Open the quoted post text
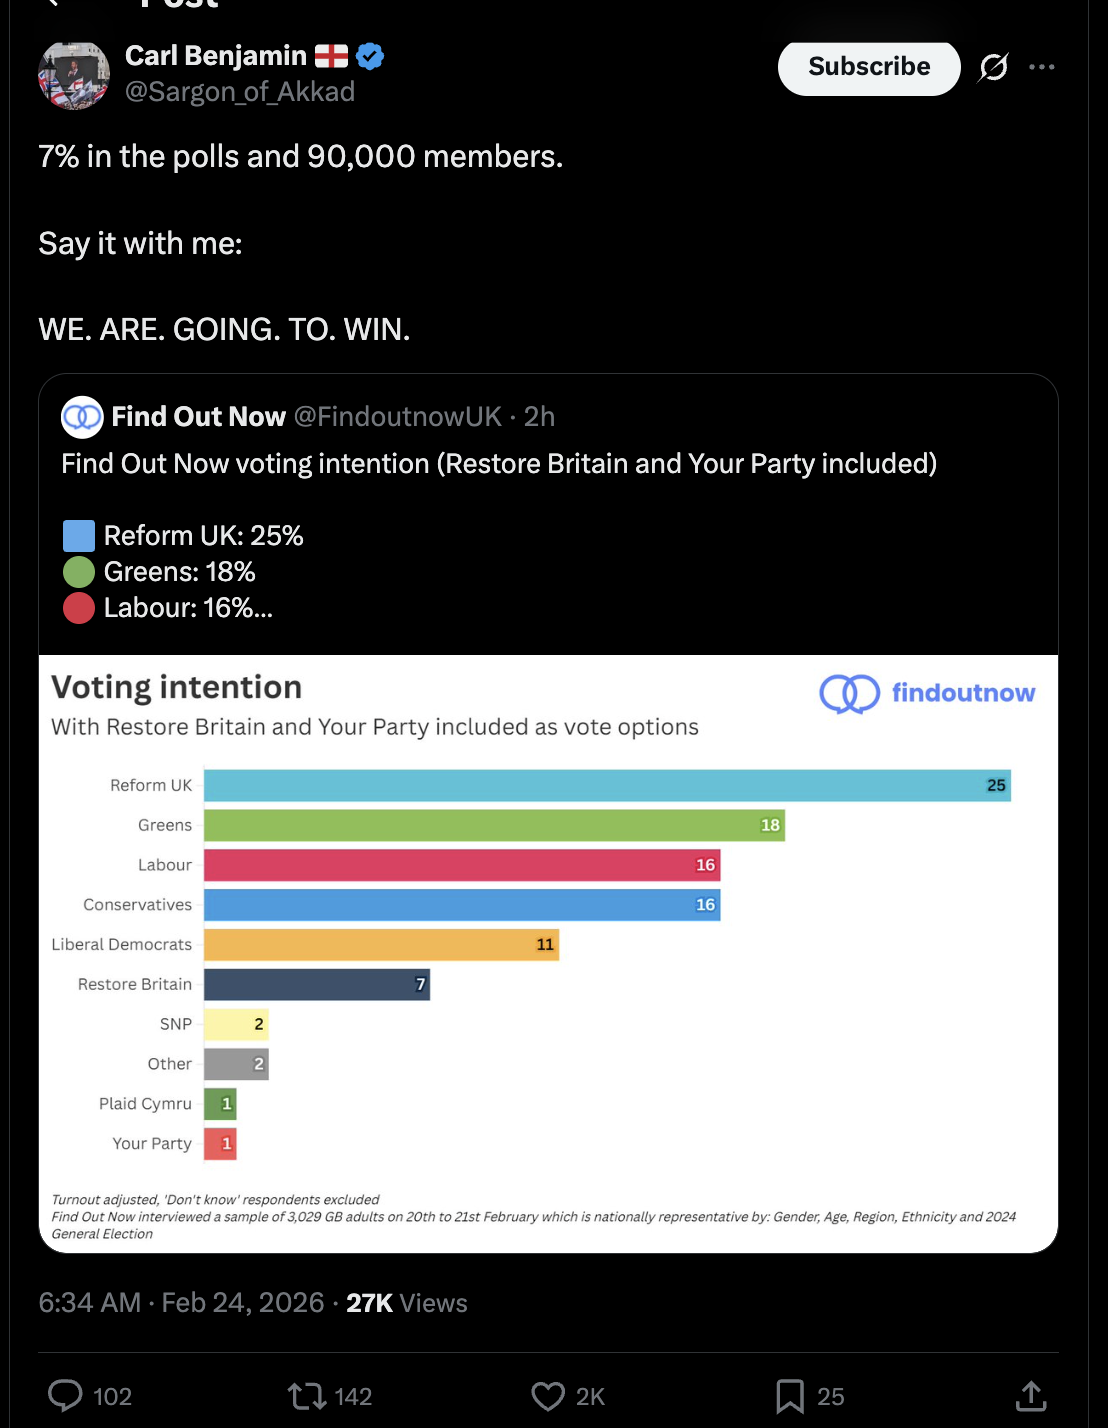The height and width of the screenshot is (1428, 1108). [x=498, y=464]
